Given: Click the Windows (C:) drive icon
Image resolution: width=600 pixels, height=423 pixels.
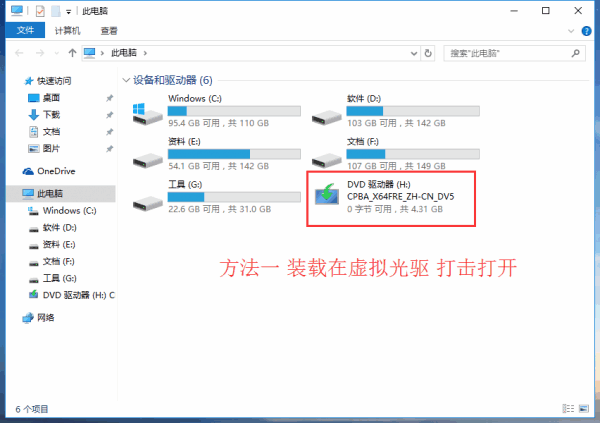Looking at the screenshot, I should pyautogui.click(x=147, y=114).
